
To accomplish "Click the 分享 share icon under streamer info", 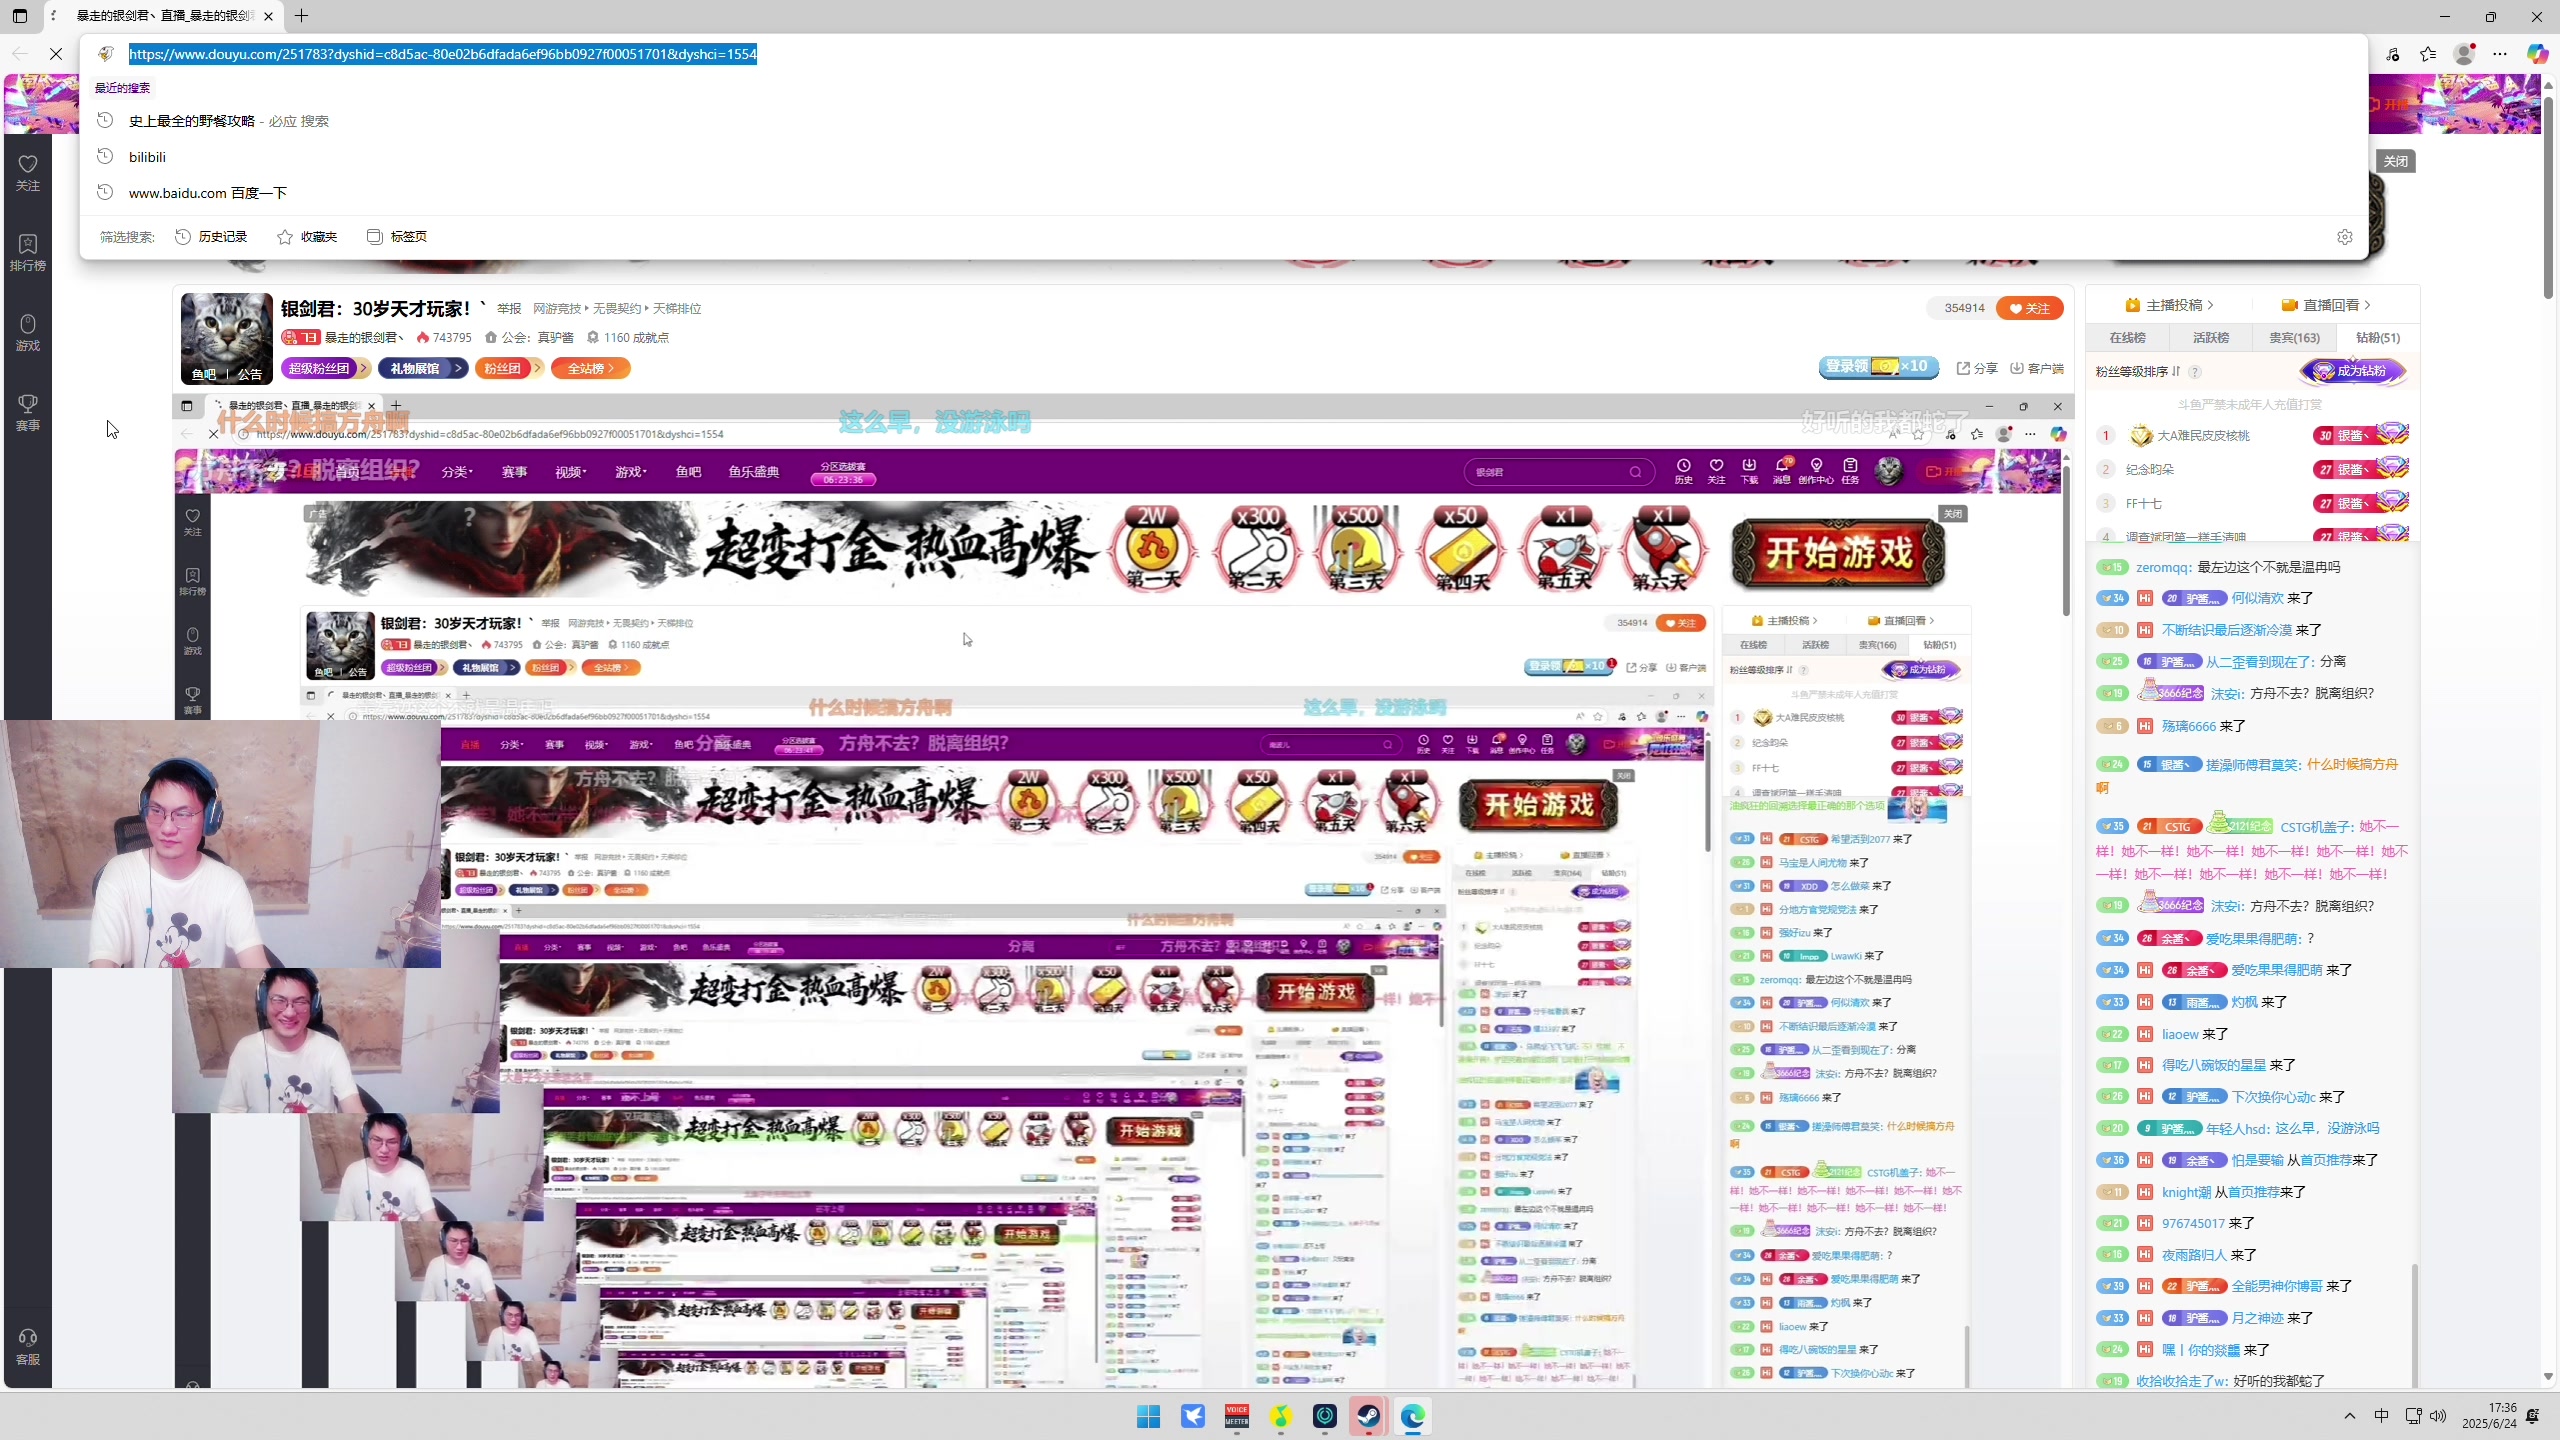I will pos(1977,368).
